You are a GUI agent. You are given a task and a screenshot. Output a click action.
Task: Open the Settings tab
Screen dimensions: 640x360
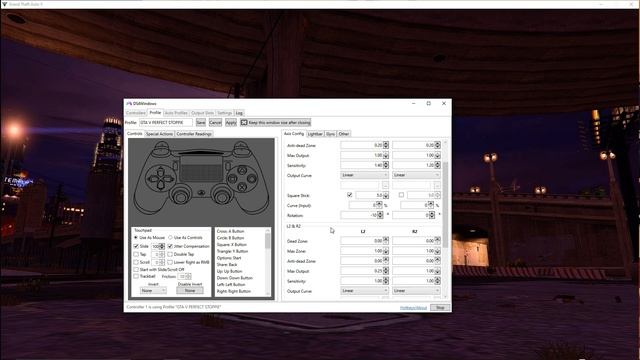tap(224, 113)
